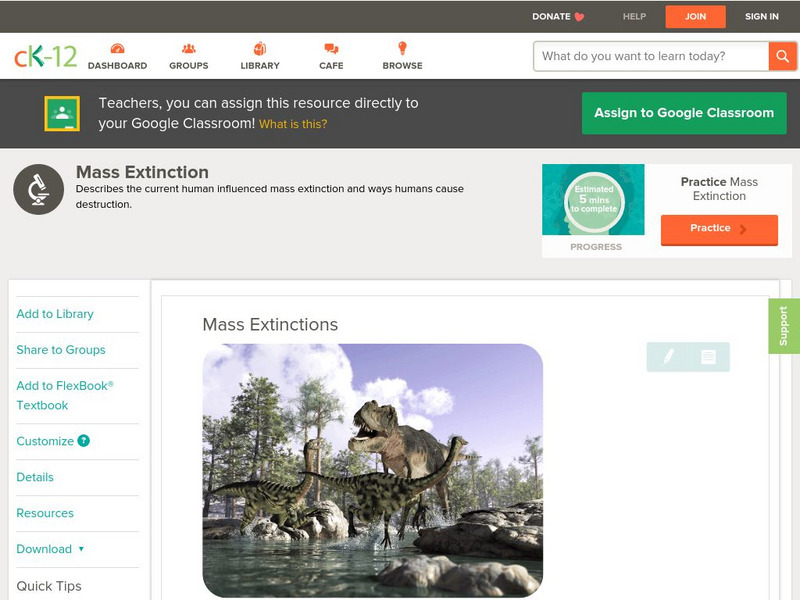Open the HELP link
Screen dimensions: 800x600
[x=634, y=17]
